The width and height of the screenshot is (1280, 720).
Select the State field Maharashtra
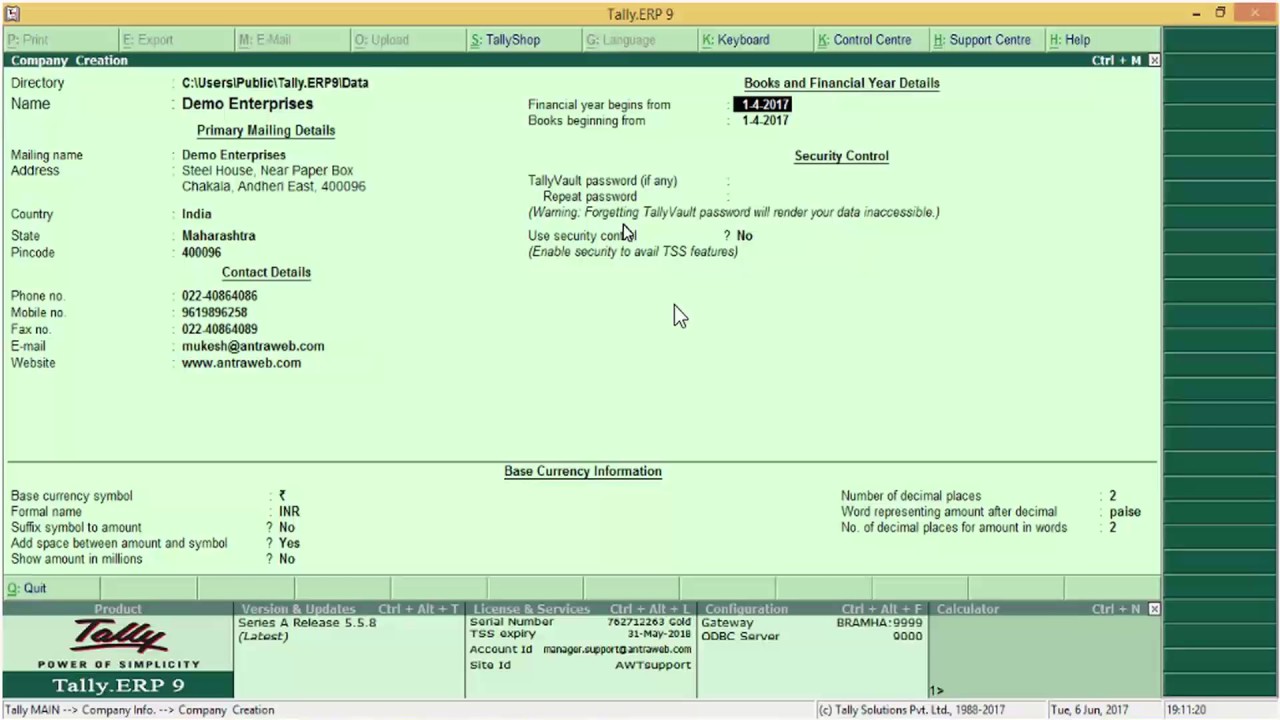tap(218, 236)
